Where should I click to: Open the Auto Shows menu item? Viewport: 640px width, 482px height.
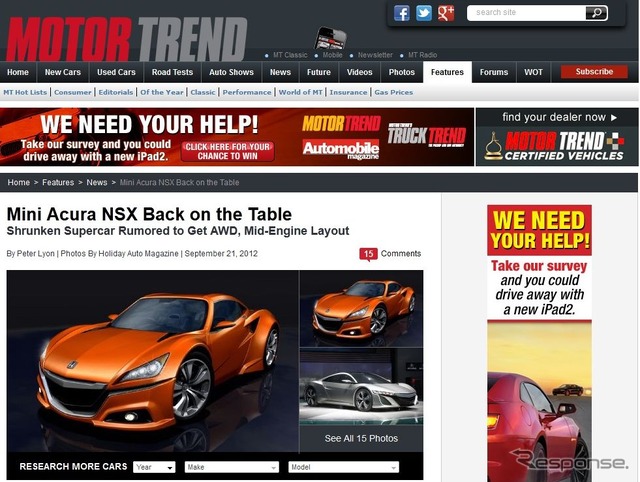pyautogui.click(x=231, y=72)
